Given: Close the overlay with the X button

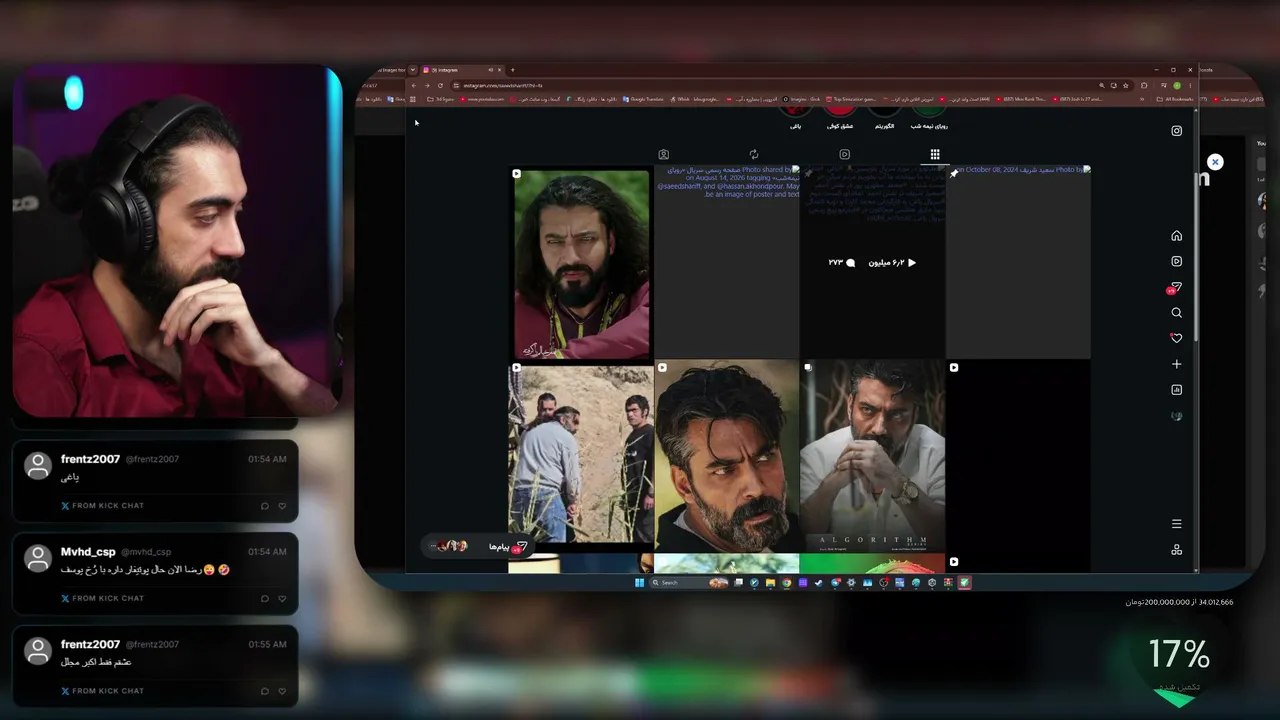Looking at the screenshot, I should pos(1215,162).
